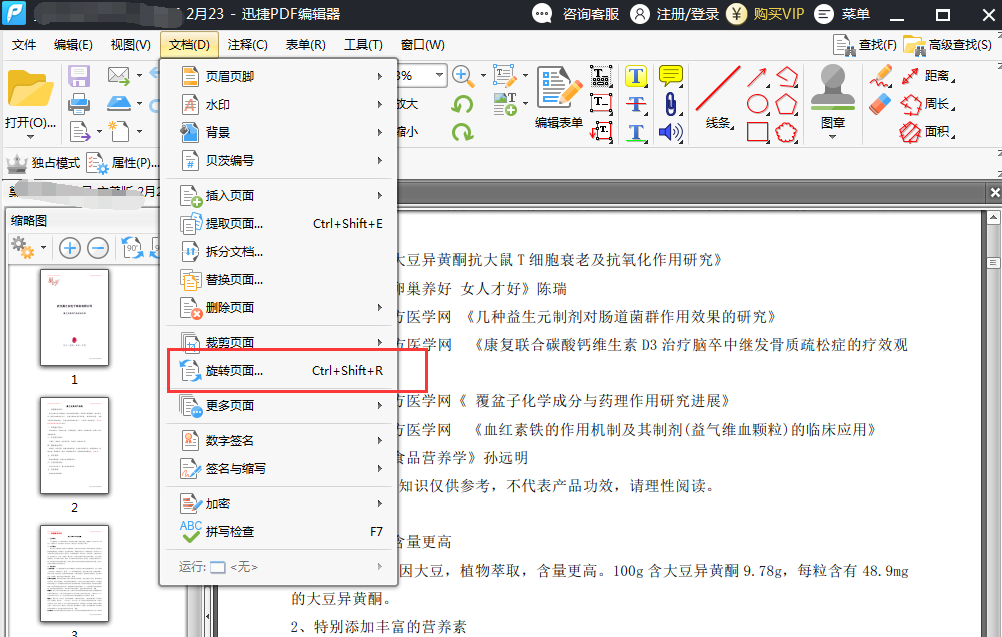Select the edit text content tool icon
Viewport: 1002px width, 637px height.
click(x=504, y=76)
